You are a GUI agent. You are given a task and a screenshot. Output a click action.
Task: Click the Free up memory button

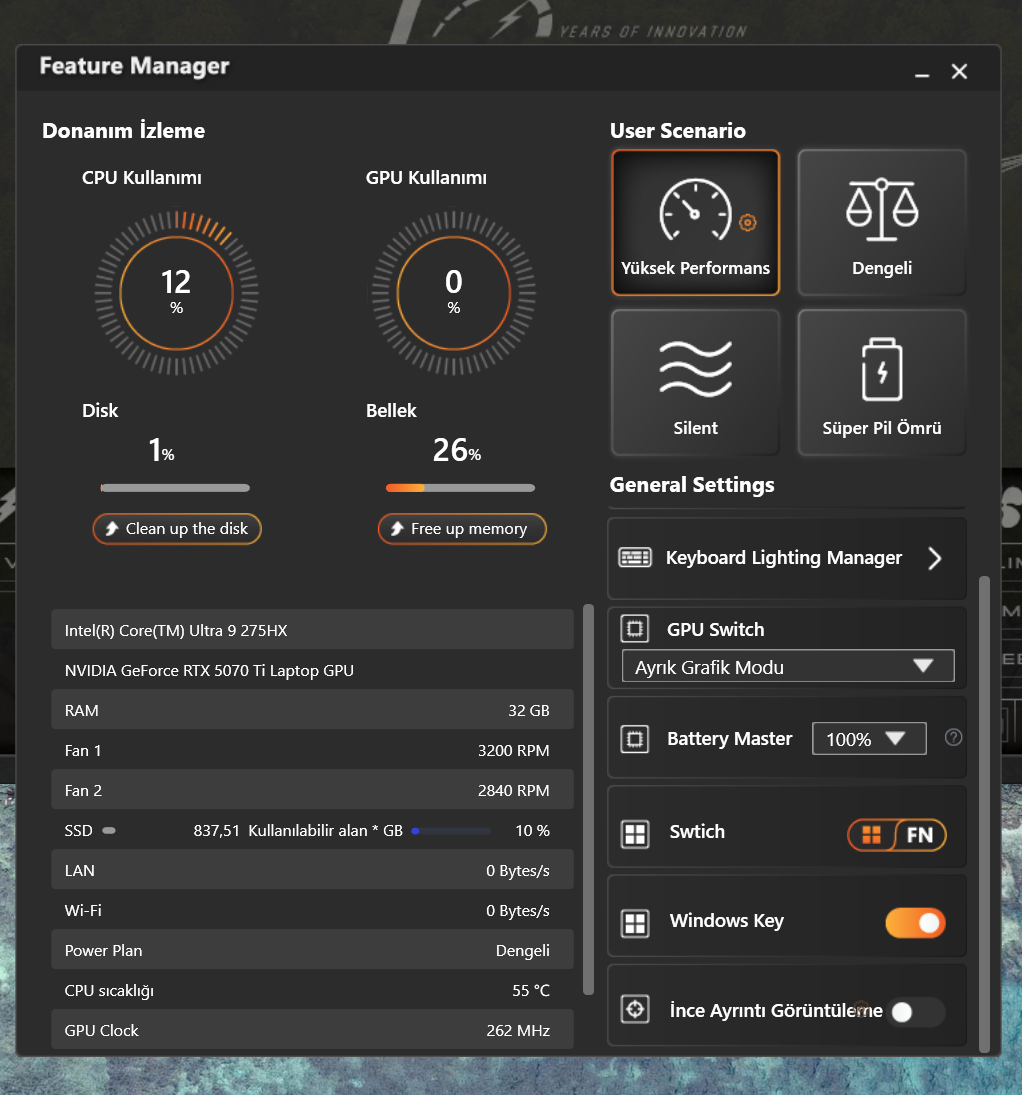(462, 529)
